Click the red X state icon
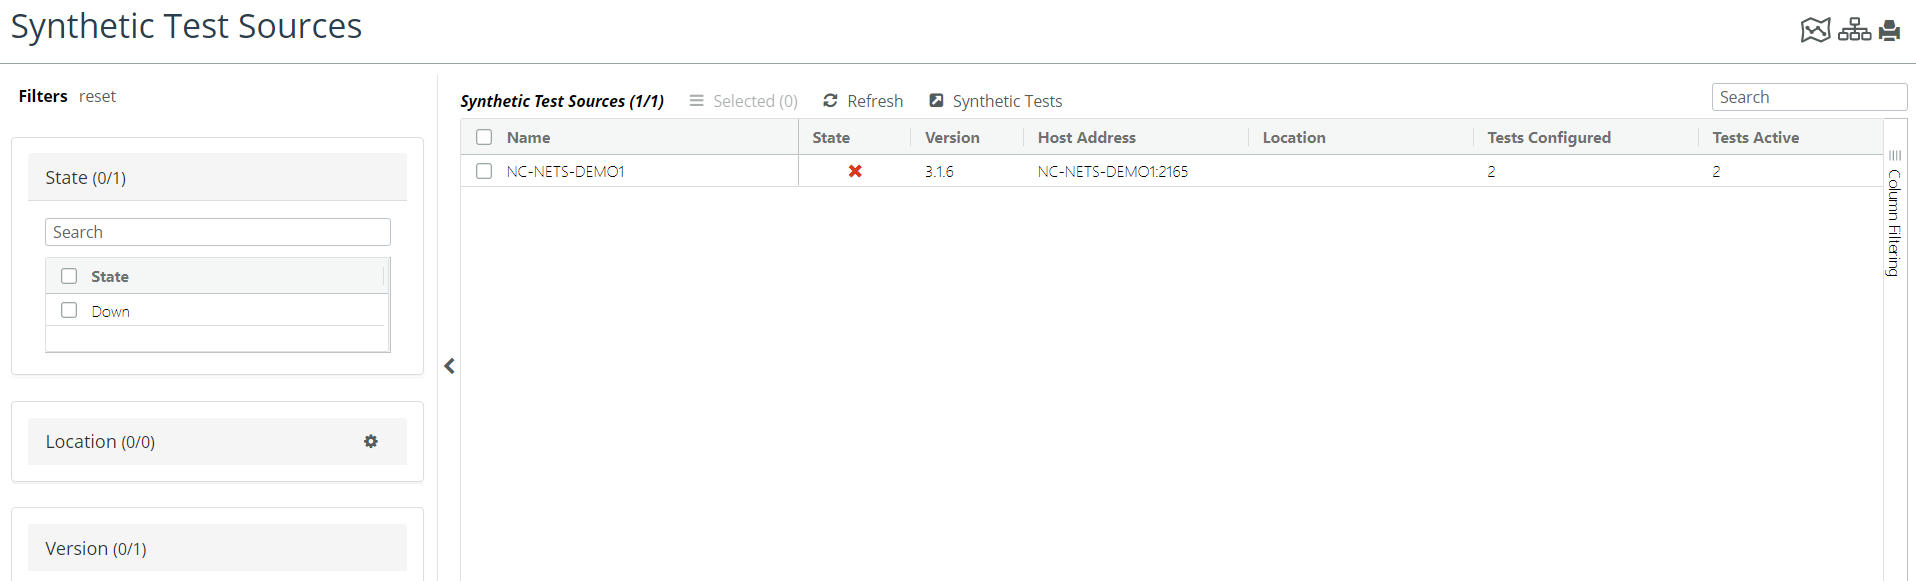Image resolution: width=1916 pixels, height=581 pixels. click(855, 171)
